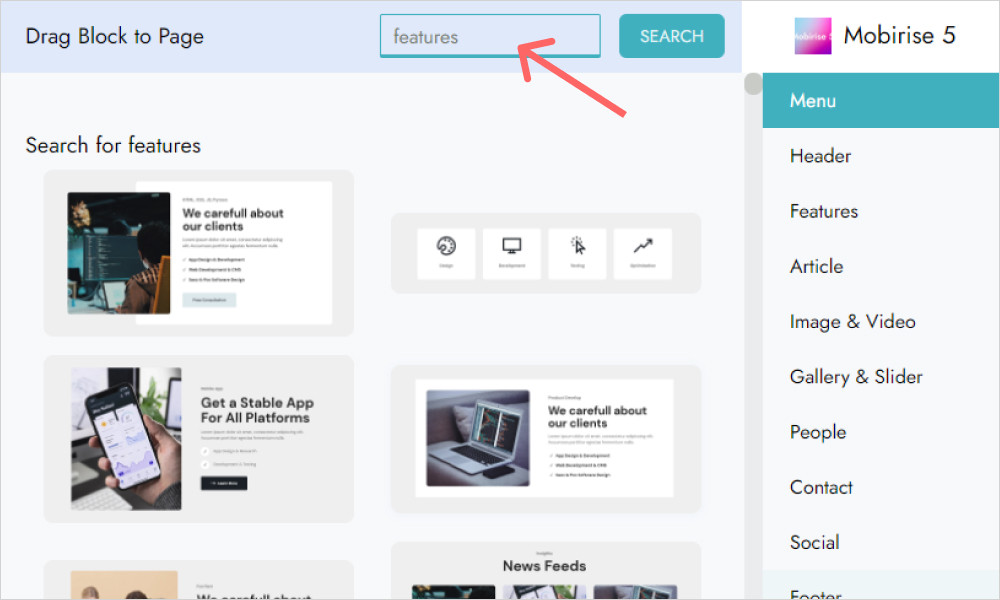Viewport: 1000px width, 600px height.
Task: Click the Testing cursor icon
Action: click(x=577, y=246)
